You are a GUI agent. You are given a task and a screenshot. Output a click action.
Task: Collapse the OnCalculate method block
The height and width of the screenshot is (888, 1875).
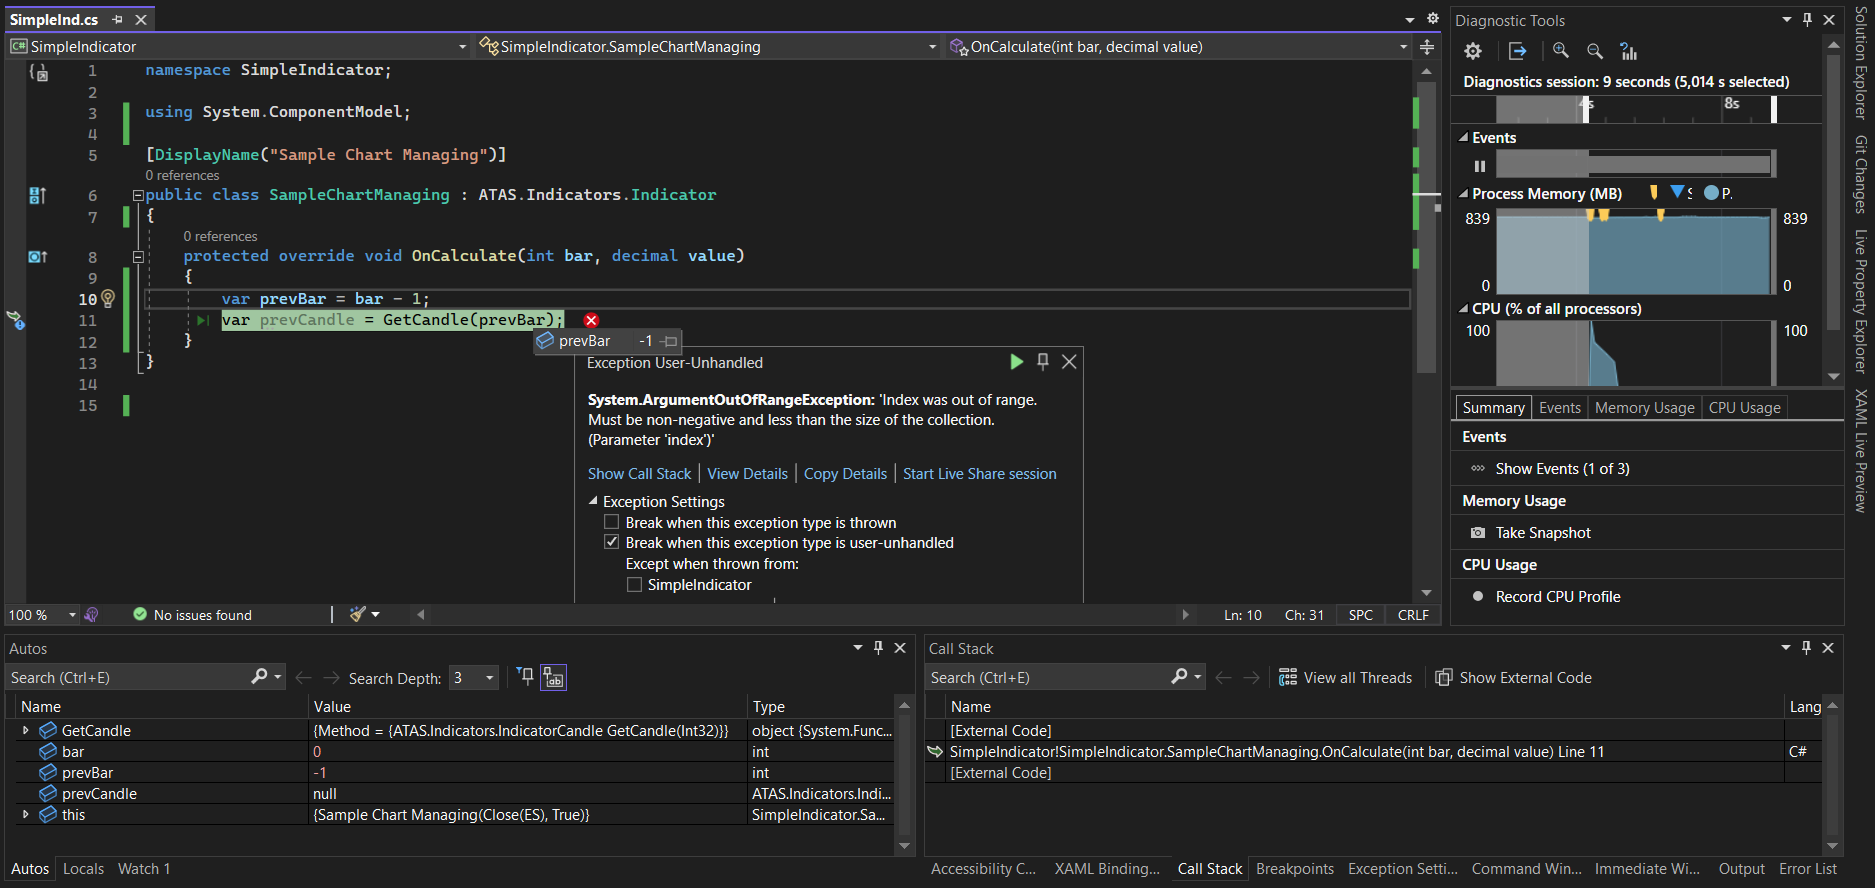click(x=138, y=257)
